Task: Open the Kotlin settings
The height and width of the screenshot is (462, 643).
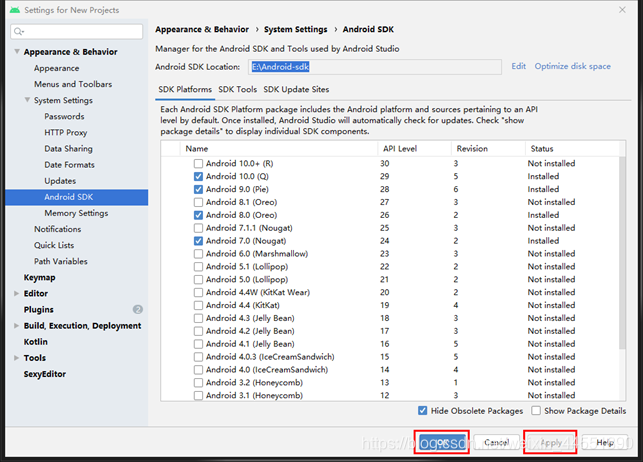Action: pos(36,342)
